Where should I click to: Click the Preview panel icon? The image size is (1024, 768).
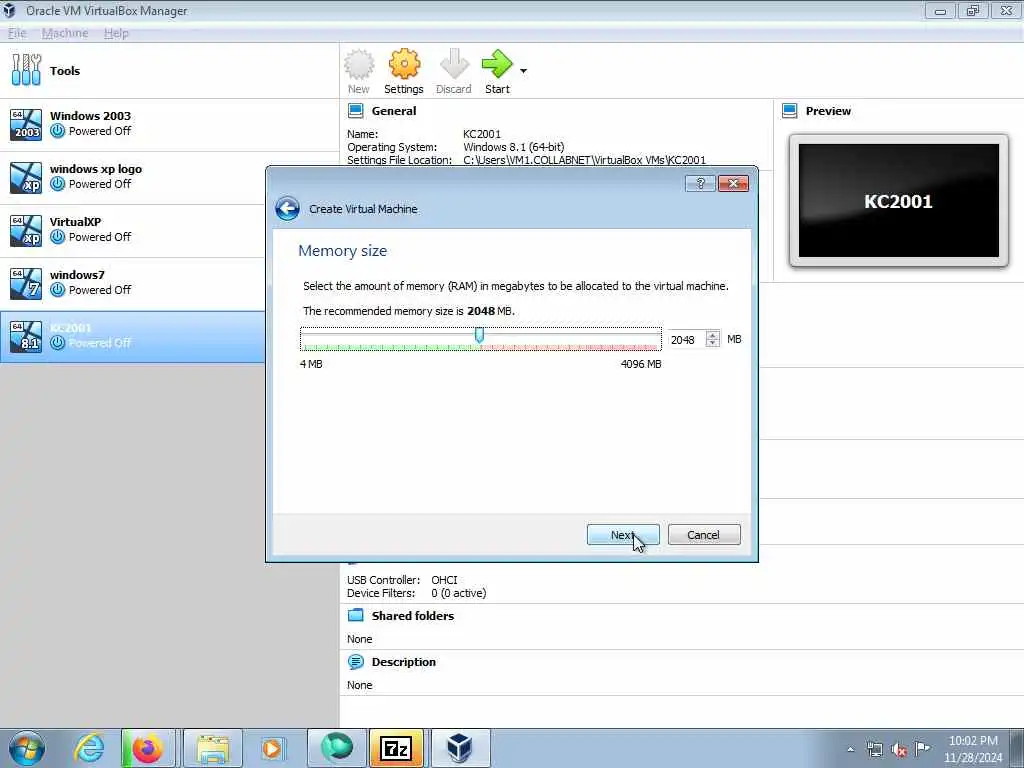790,111
